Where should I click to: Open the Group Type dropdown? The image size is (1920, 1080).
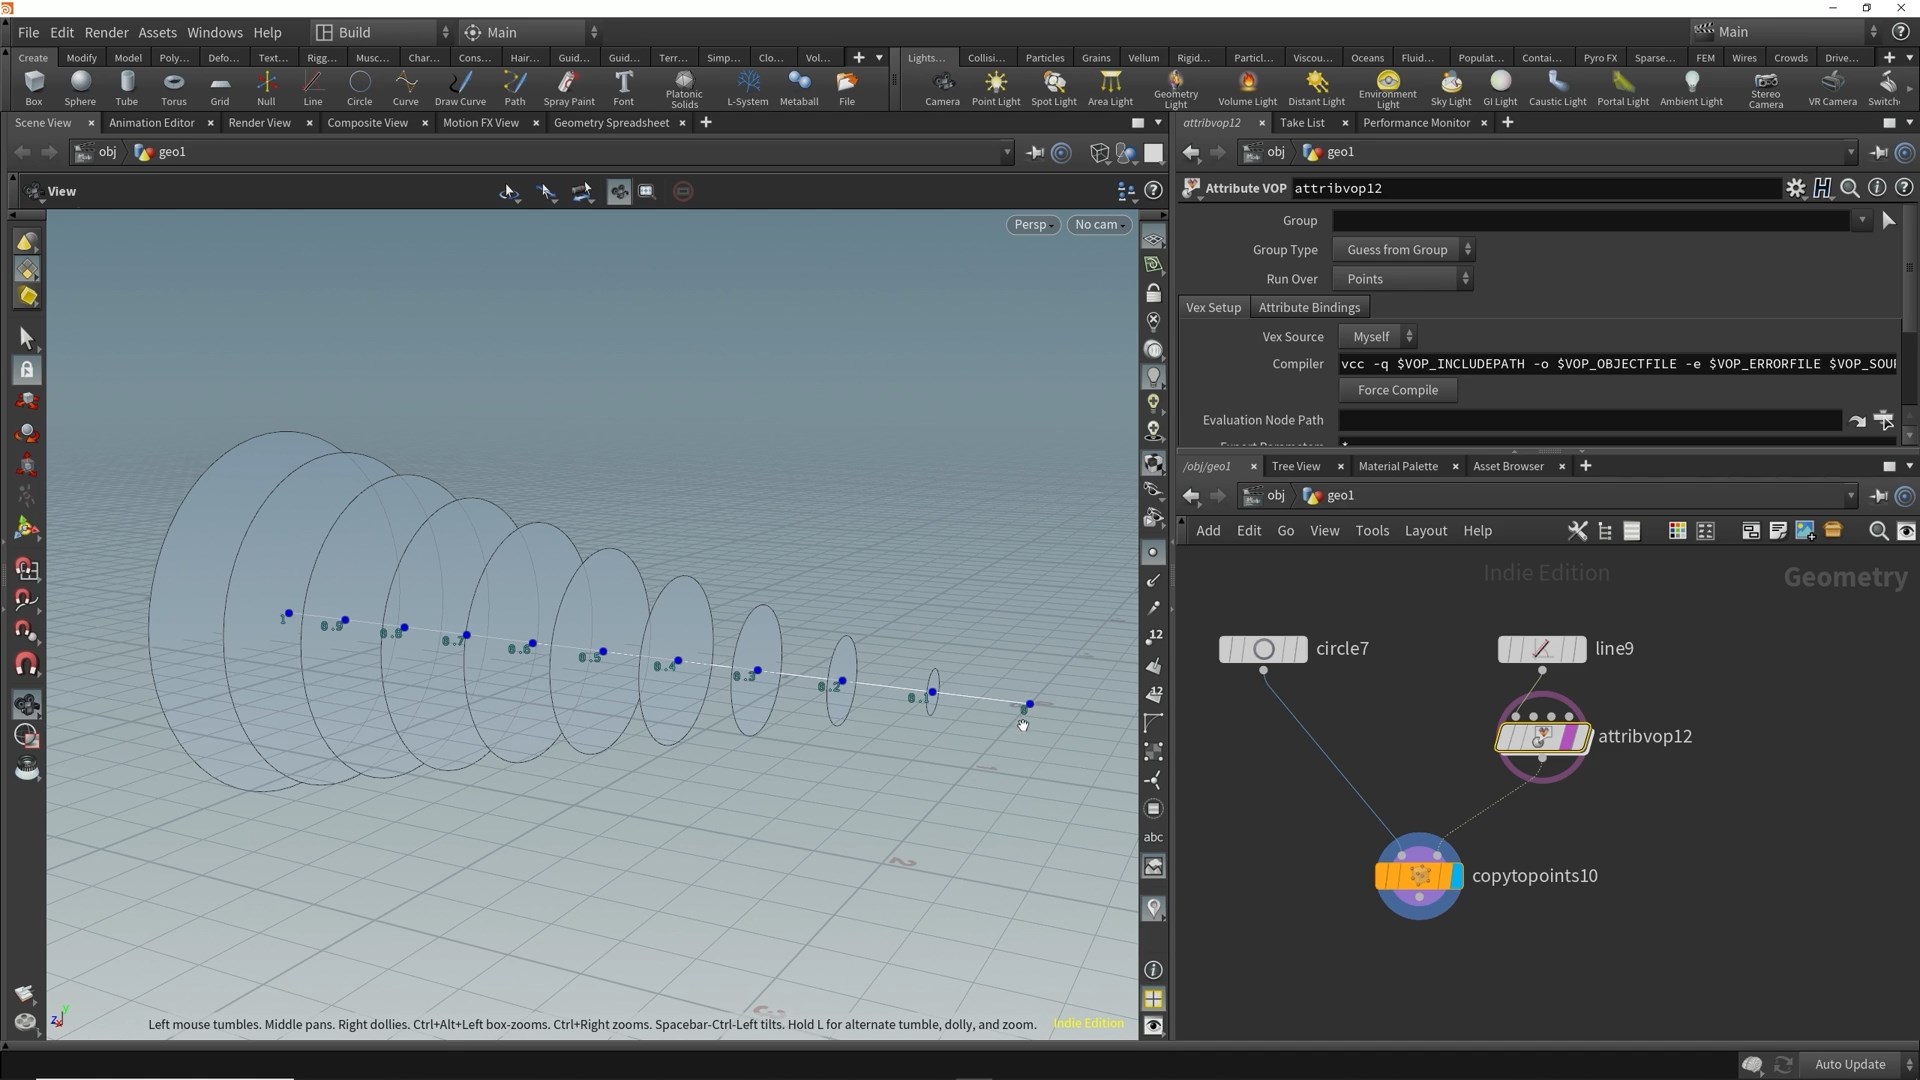point(1403,250)
